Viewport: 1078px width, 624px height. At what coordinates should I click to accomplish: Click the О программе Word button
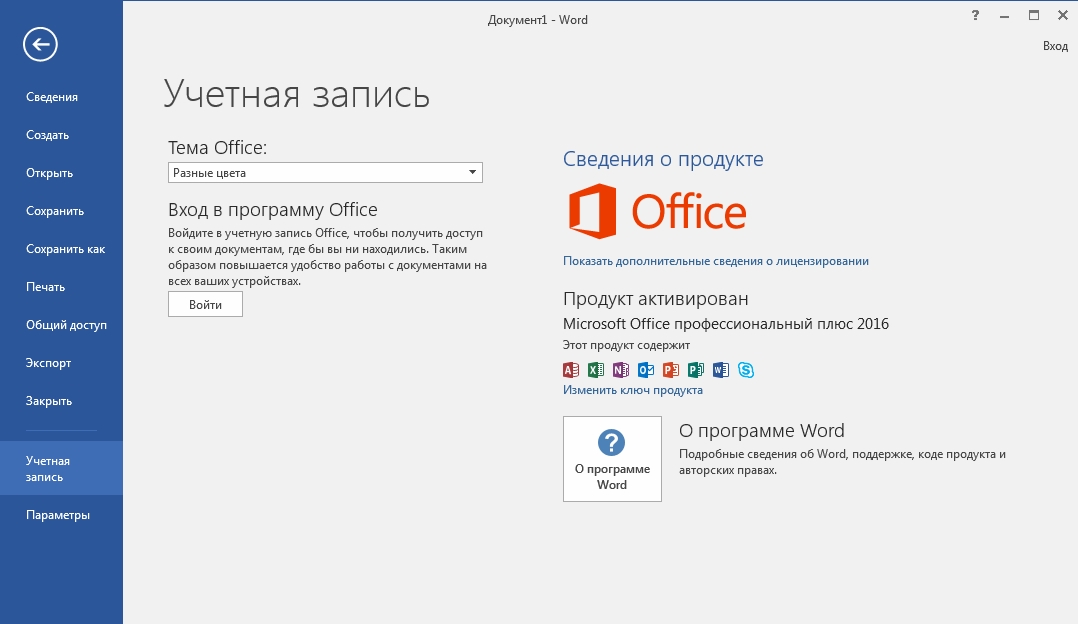(x=613, y=459)
